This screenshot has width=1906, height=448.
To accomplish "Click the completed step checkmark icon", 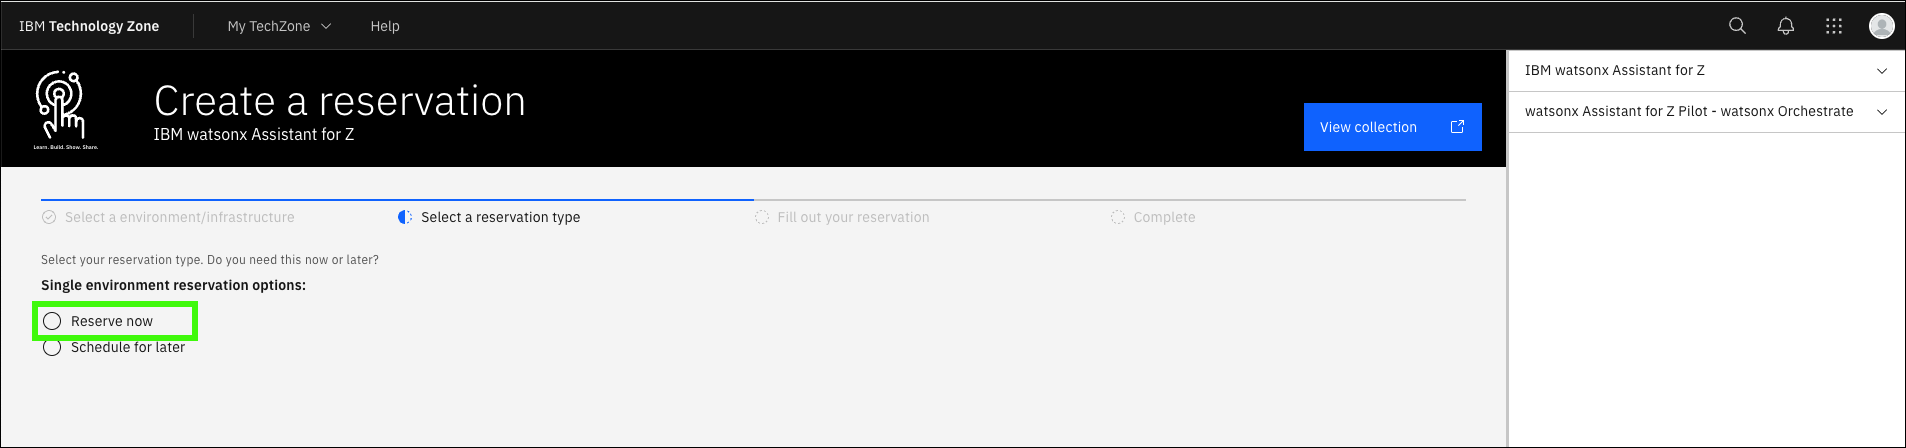I will (49, 217).
